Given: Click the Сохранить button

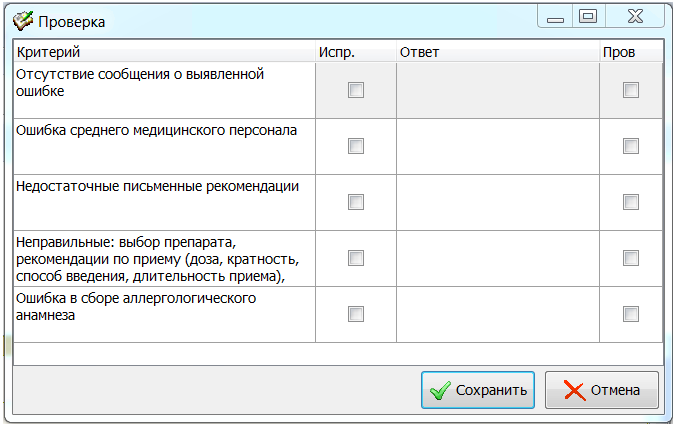Looking at the screenshot, I should point(478,390).
